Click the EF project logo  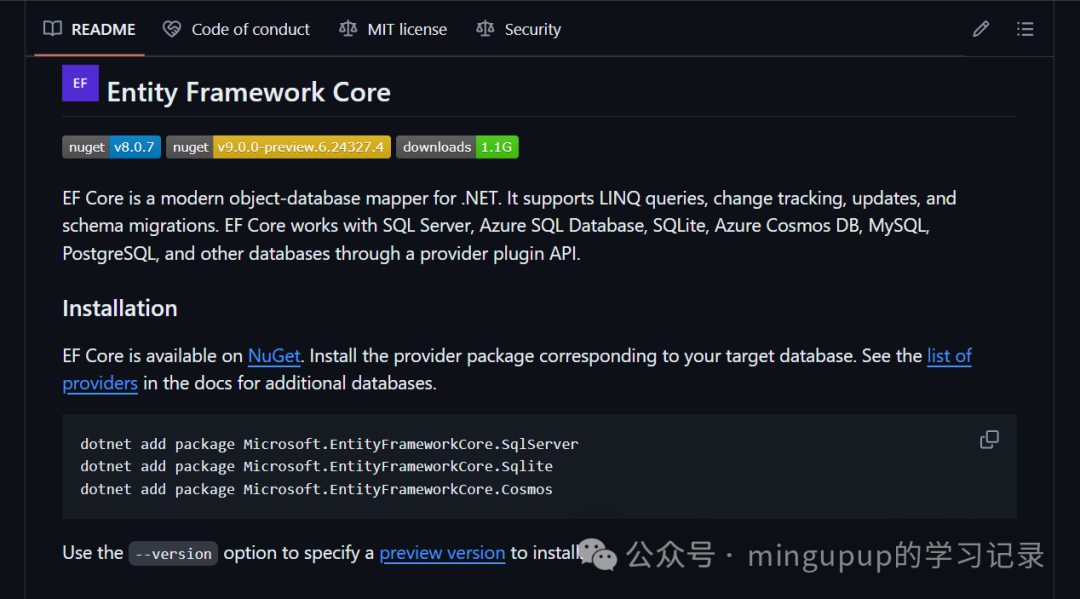point(80,83)
